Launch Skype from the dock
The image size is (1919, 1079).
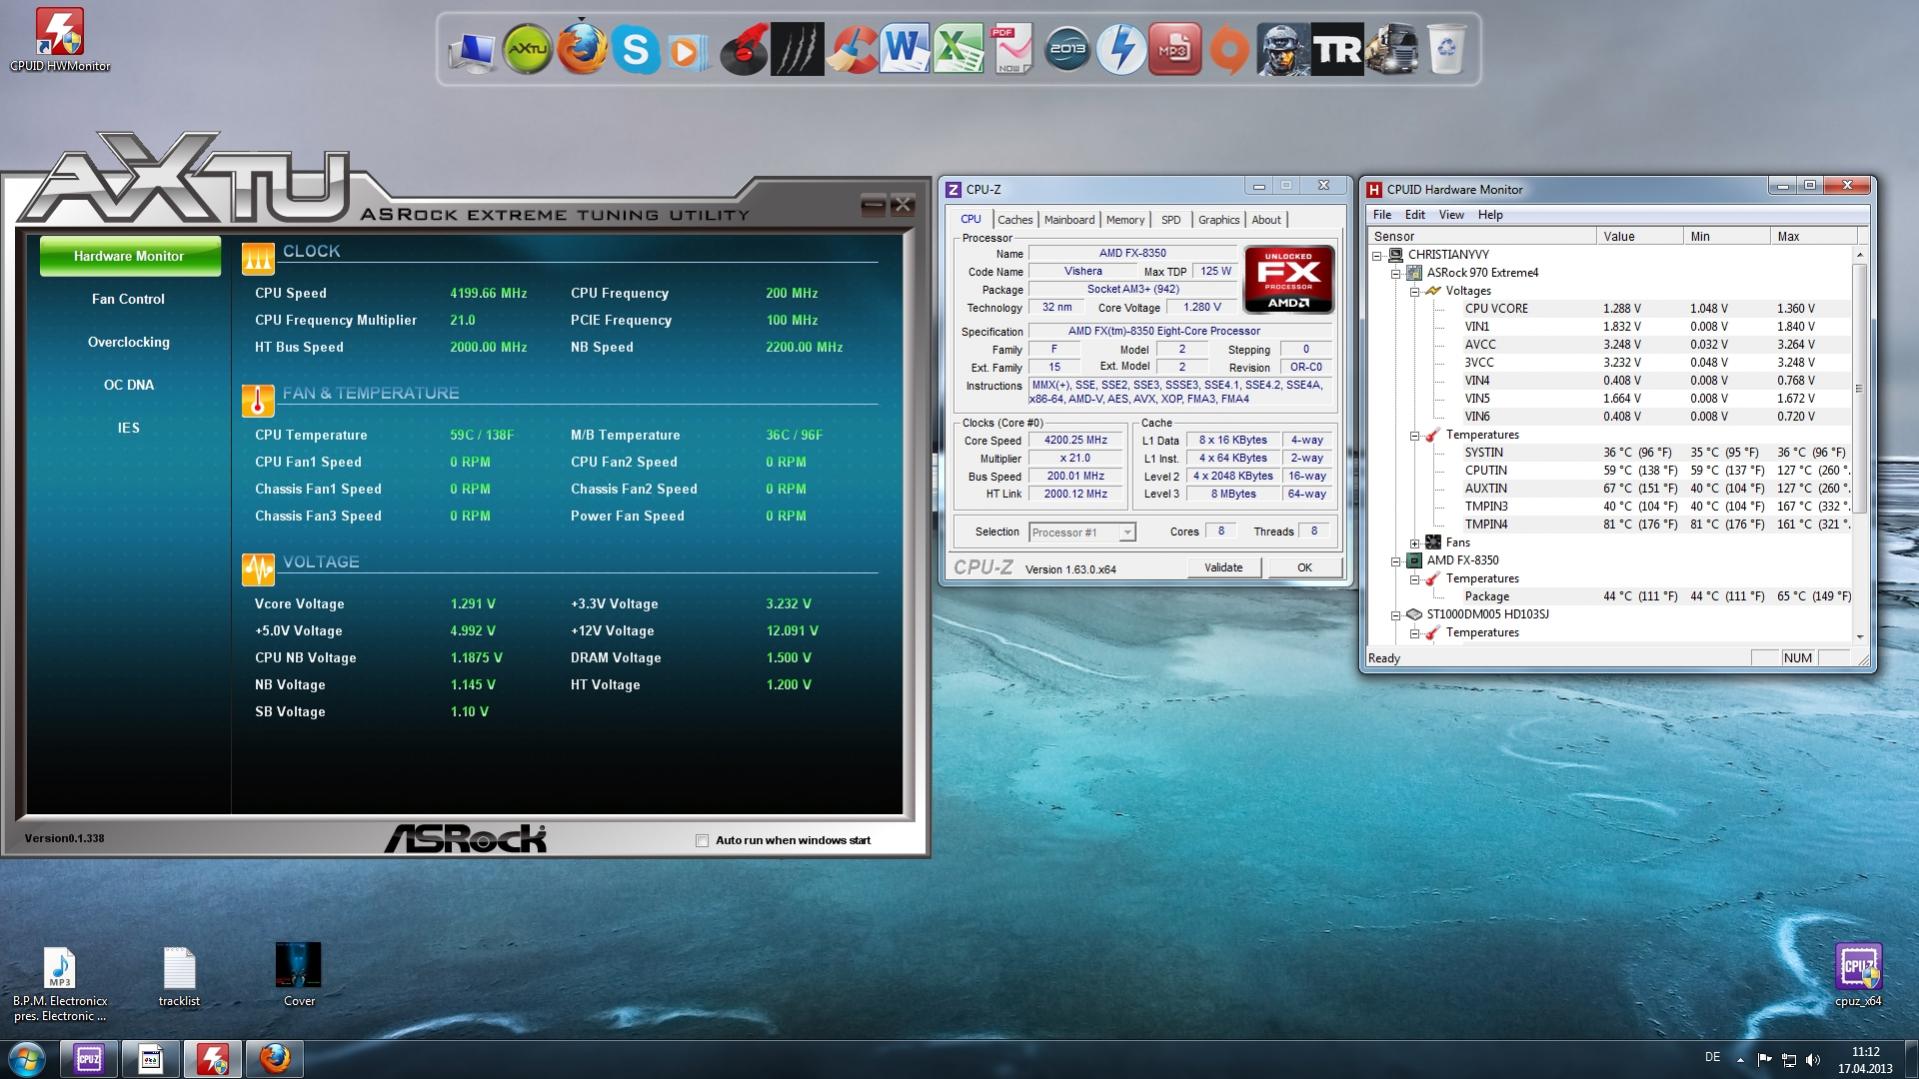636,49
